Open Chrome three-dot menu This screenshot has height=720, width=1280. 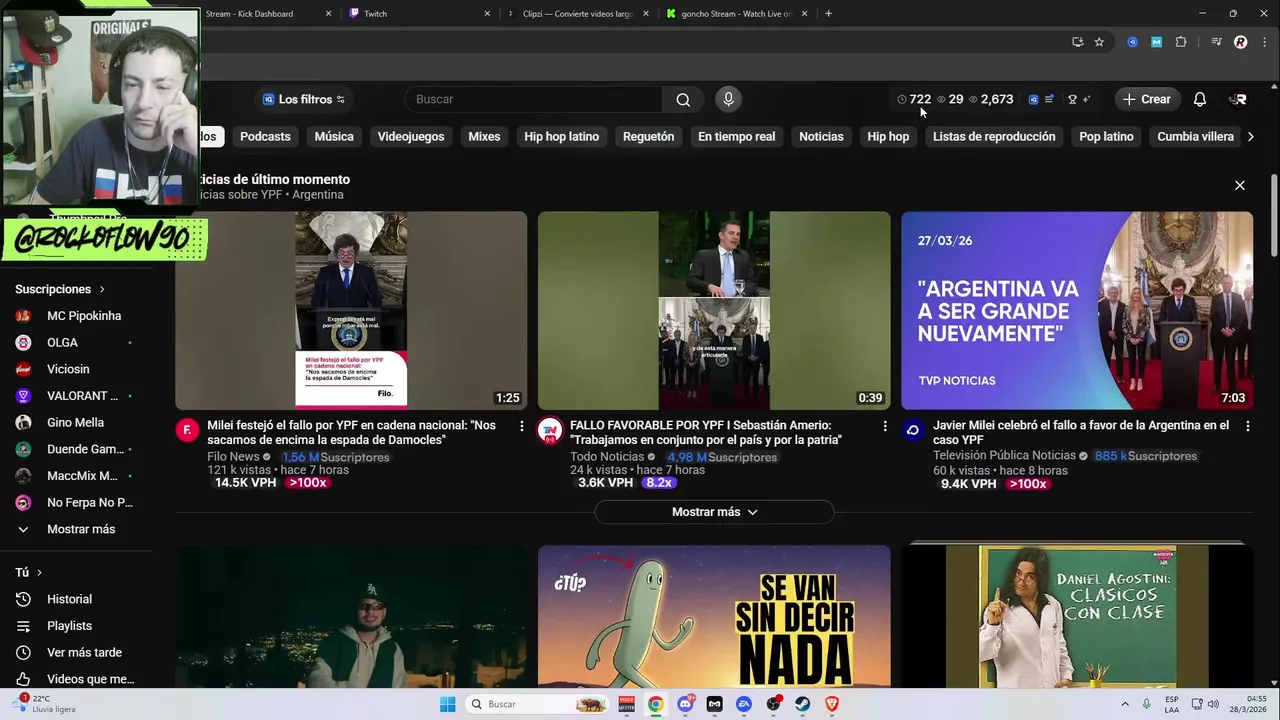point(1264,42)
